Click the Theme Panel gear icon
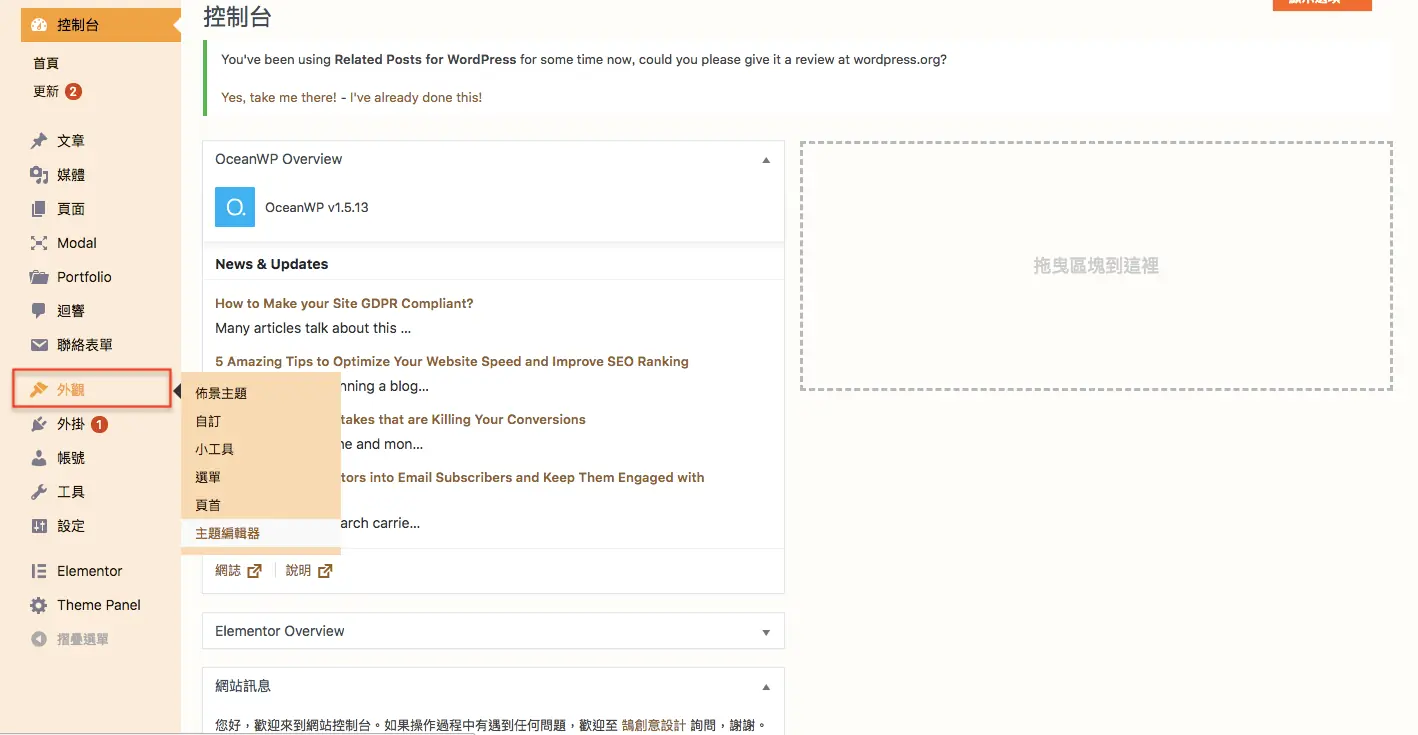1418x735 pixels. pyautogui.click(x=39, y=605)
